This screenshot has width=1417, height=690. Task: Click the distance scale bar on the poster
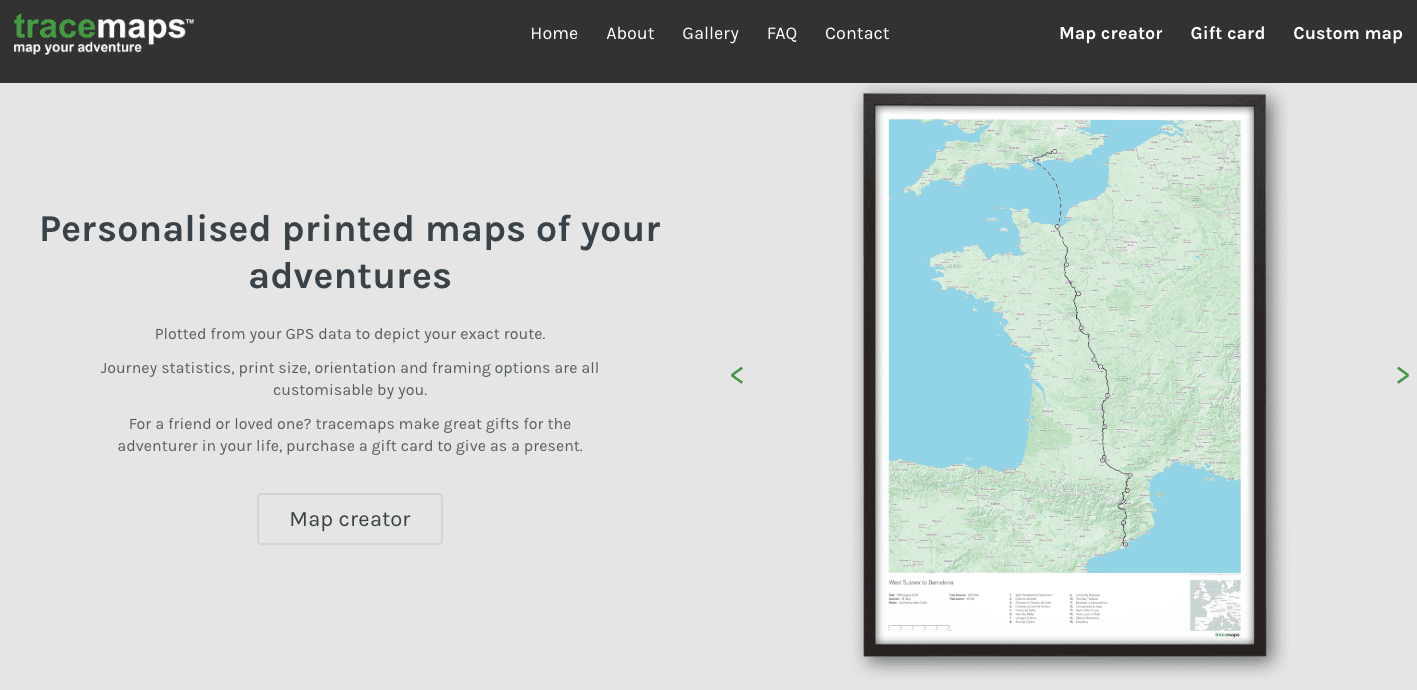click(x=920, y=627)
